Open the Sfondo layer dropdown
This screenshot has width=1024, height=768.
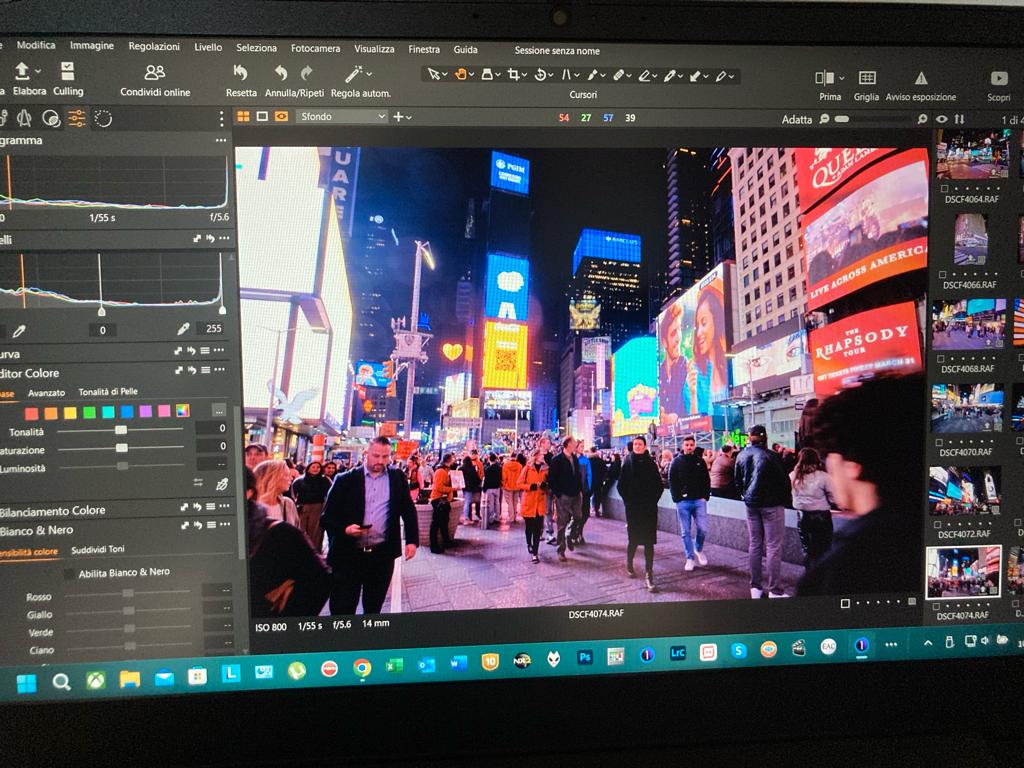click(343, 116)
